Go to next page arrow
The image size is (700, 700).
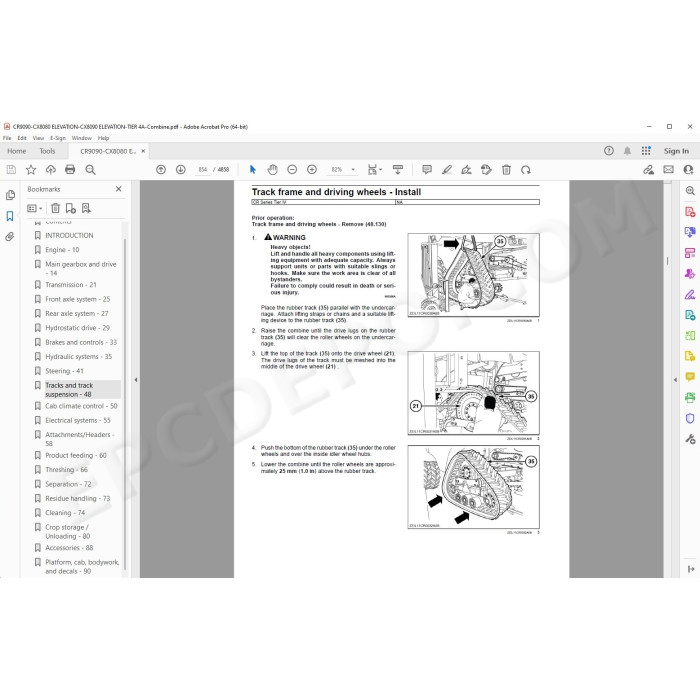(180, 170)
